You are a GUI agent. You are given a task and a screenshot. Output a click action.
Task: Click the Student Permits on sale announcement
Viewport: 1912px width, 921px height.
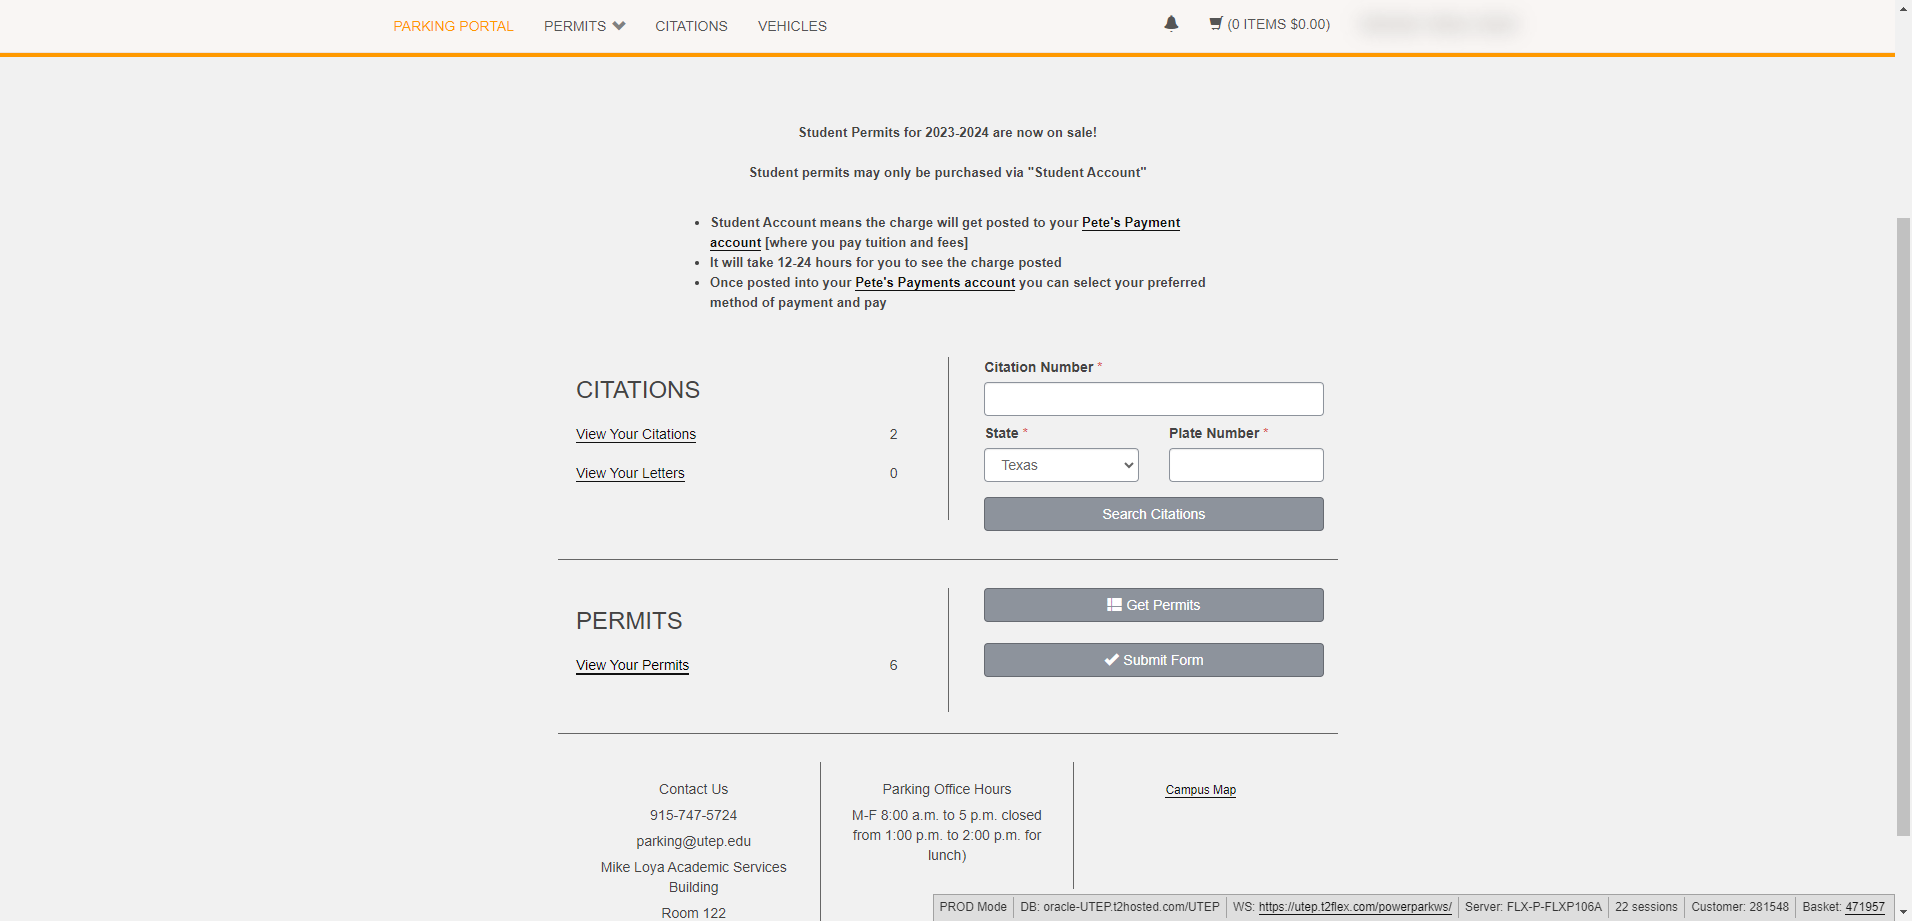coord(947,132)
